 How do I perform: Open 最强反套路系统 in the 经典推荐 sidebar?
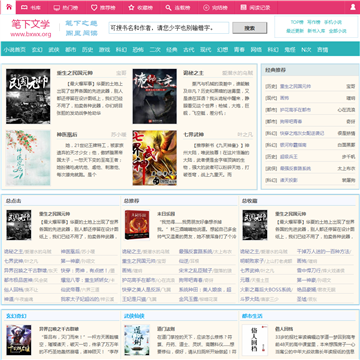(295, 168)
